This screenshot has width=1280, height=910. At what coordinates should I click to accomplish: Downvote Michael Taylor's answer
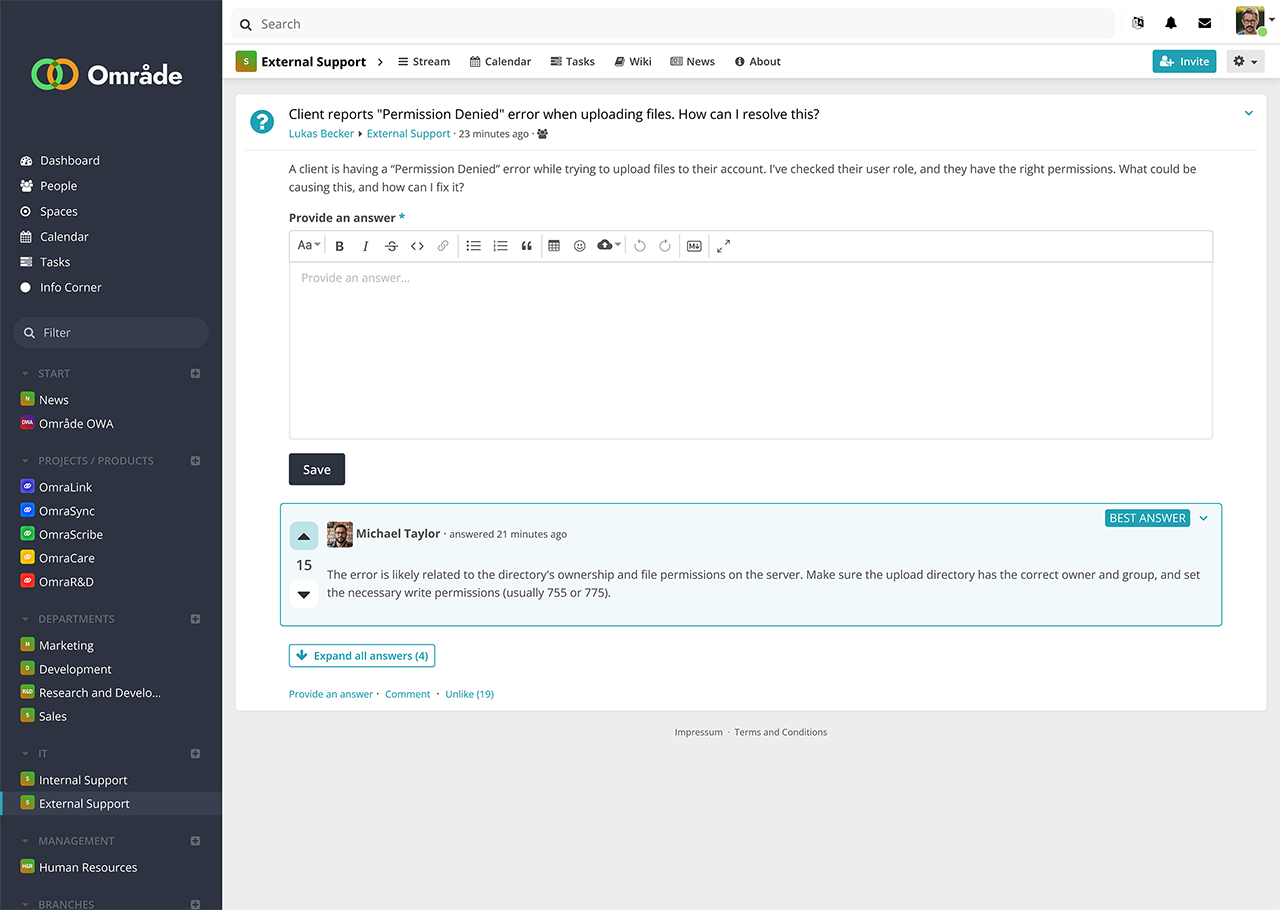pyautogui.click(x=304, y=594)
